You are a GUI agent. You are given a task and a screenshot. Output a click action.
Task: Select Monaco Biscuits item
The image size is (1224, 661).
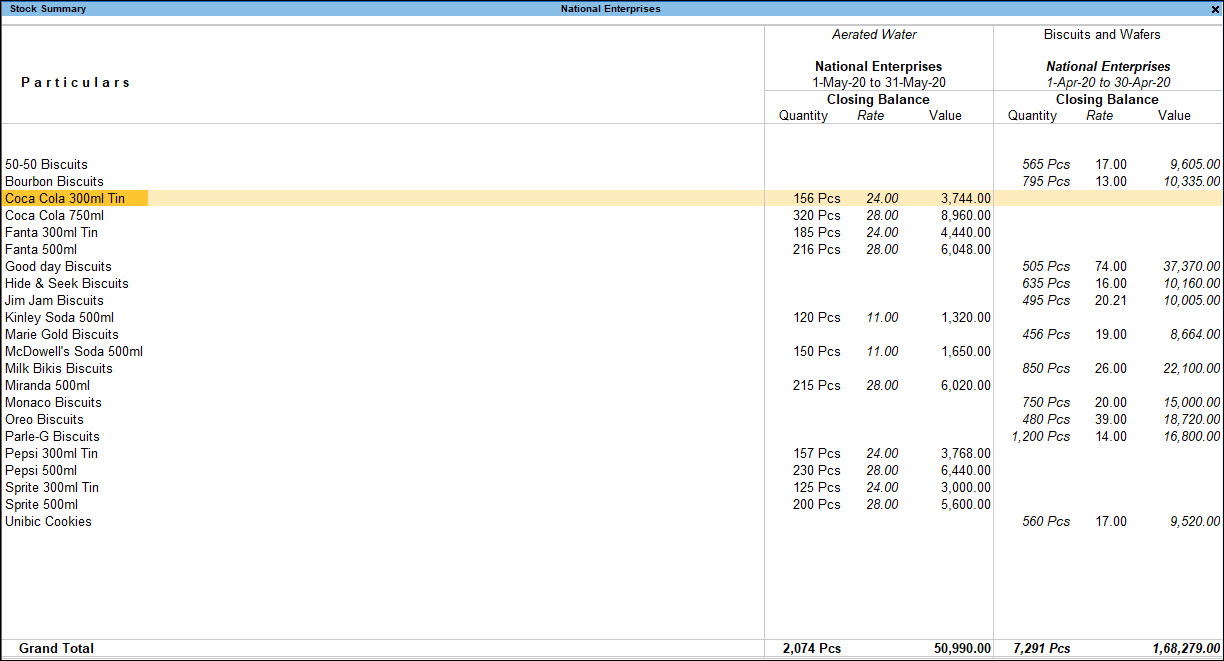click(x=53, y=402)
